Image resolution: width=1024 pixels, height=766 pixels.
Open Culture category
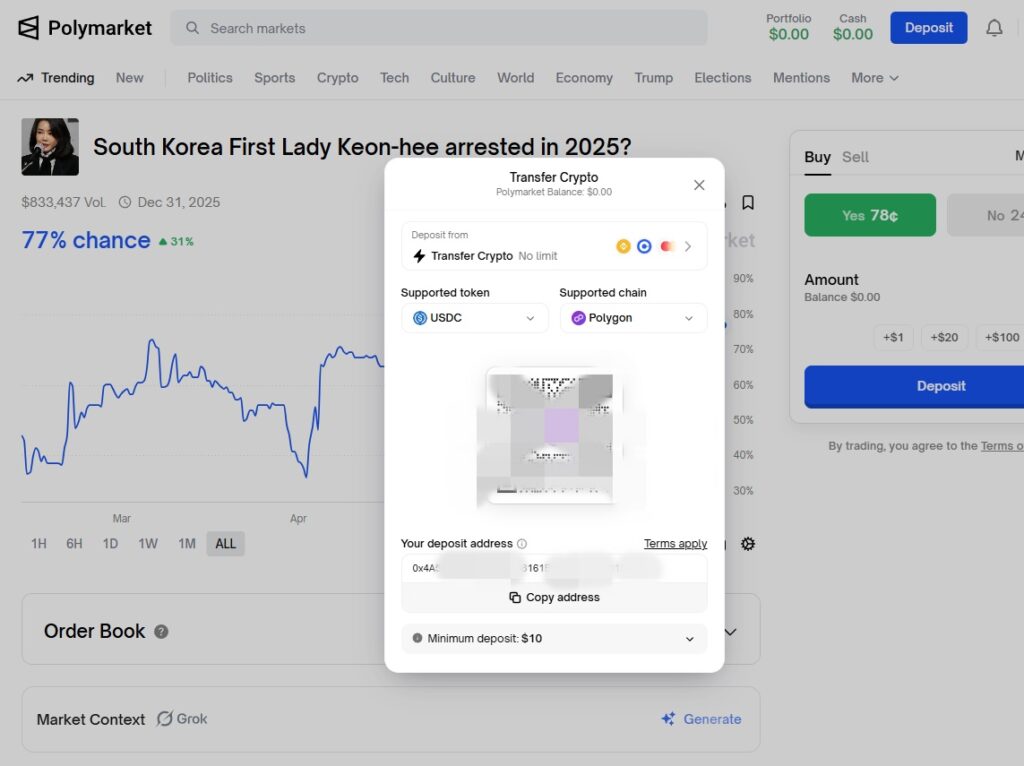pos(453,78)
